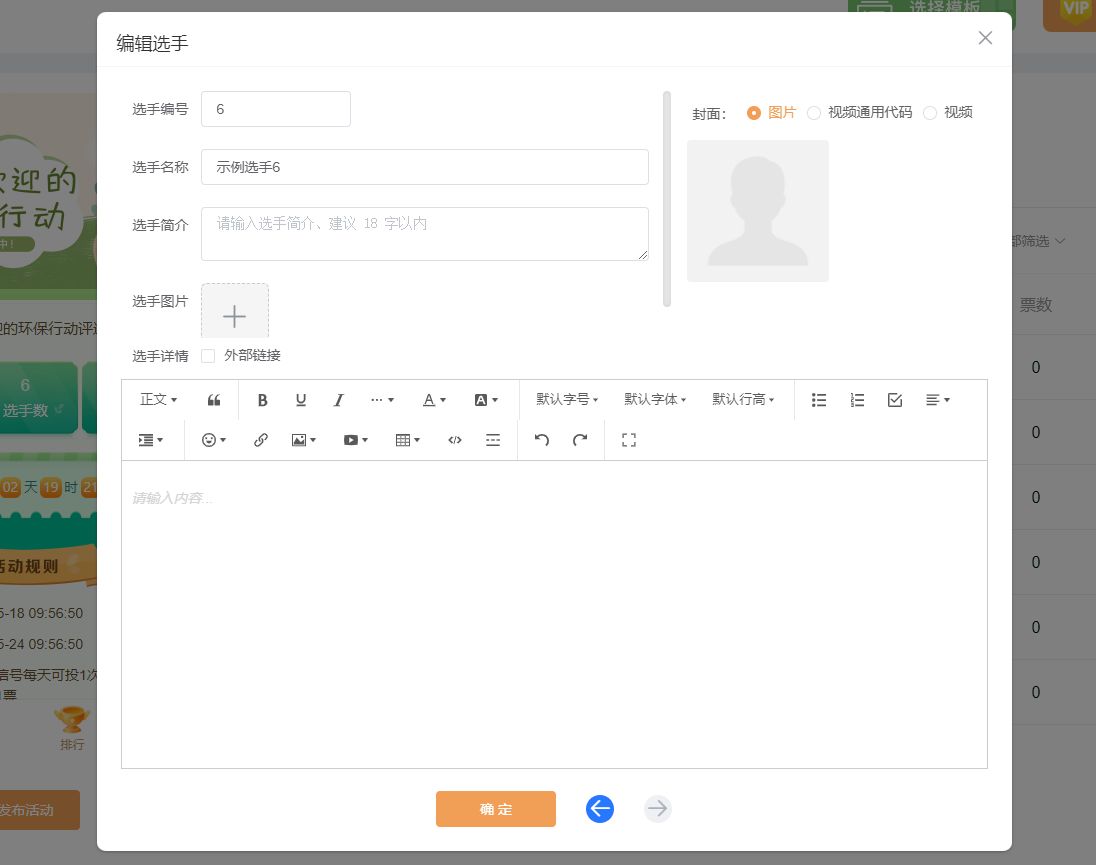Screen dimensions: 1096x865
Task: Open the emoji picker
Action: click(209, 440)
